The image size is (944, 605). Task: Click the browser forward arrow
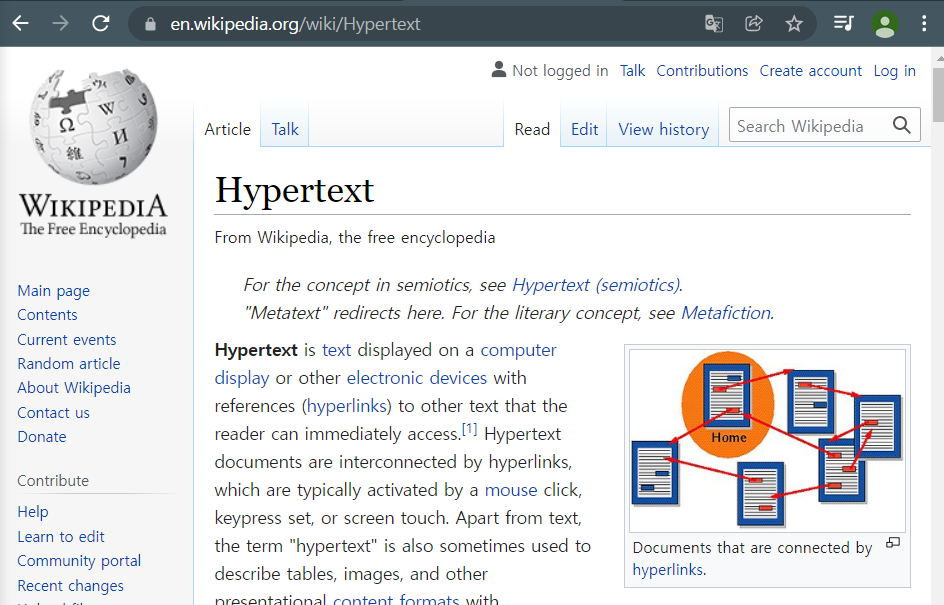60,23
